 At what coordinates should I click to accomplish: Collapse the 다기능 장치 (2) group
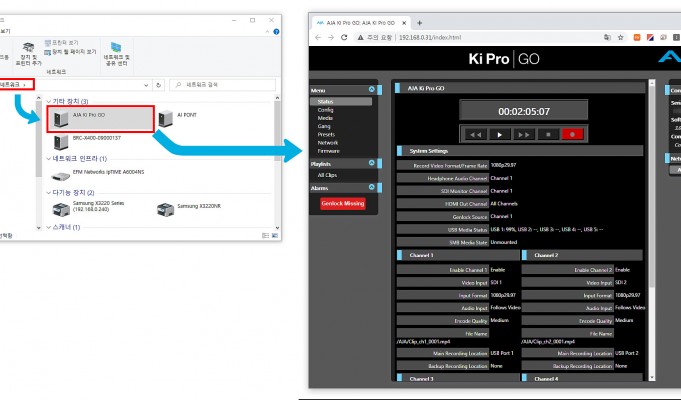pyautogui.click(x=49, y=192)
